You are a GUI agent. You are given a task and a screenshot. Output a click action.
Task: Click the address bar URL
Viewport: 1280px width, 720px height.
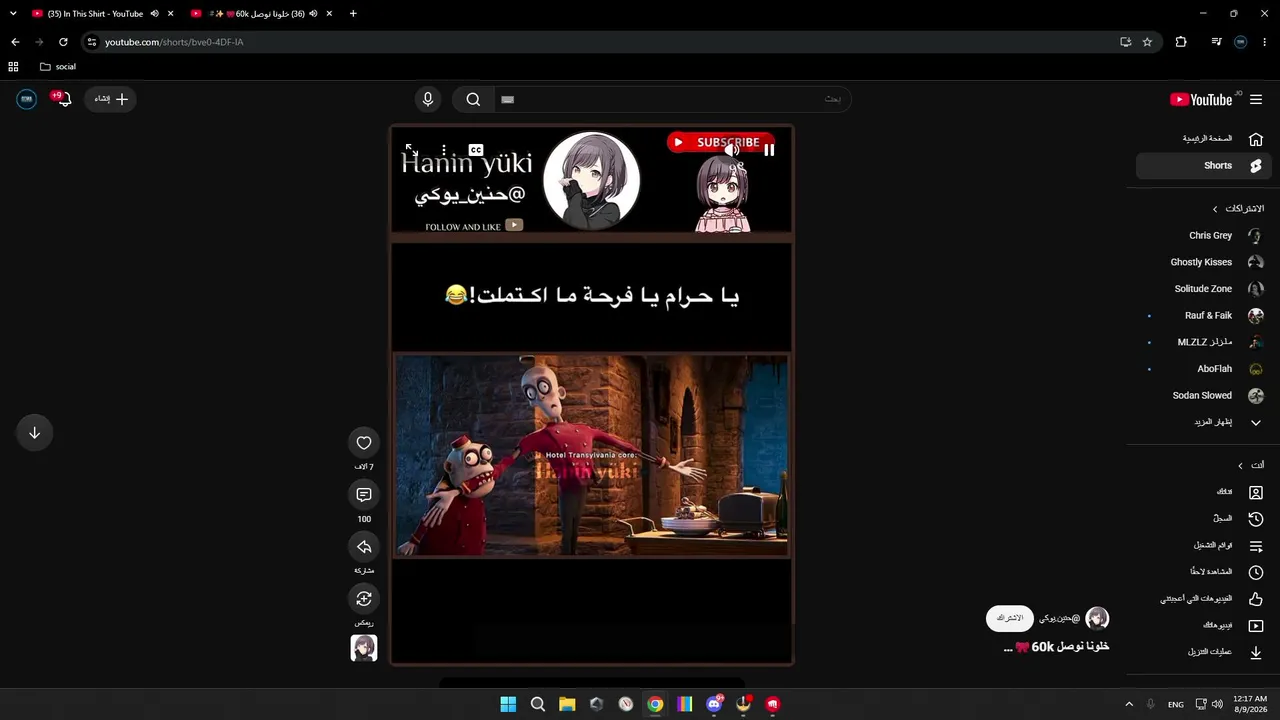(x=174, y=42)
